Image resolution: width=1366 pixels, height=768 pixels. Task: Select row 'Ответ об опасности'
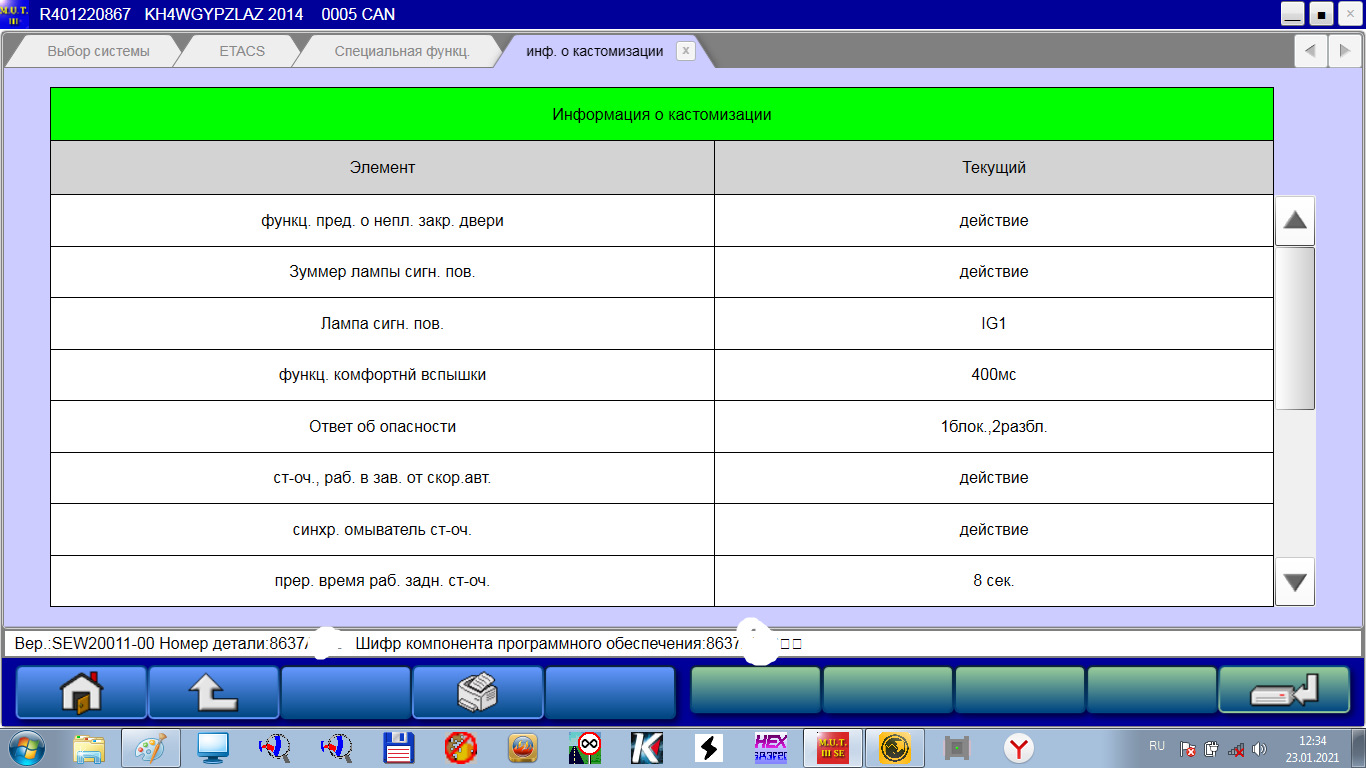662,426
